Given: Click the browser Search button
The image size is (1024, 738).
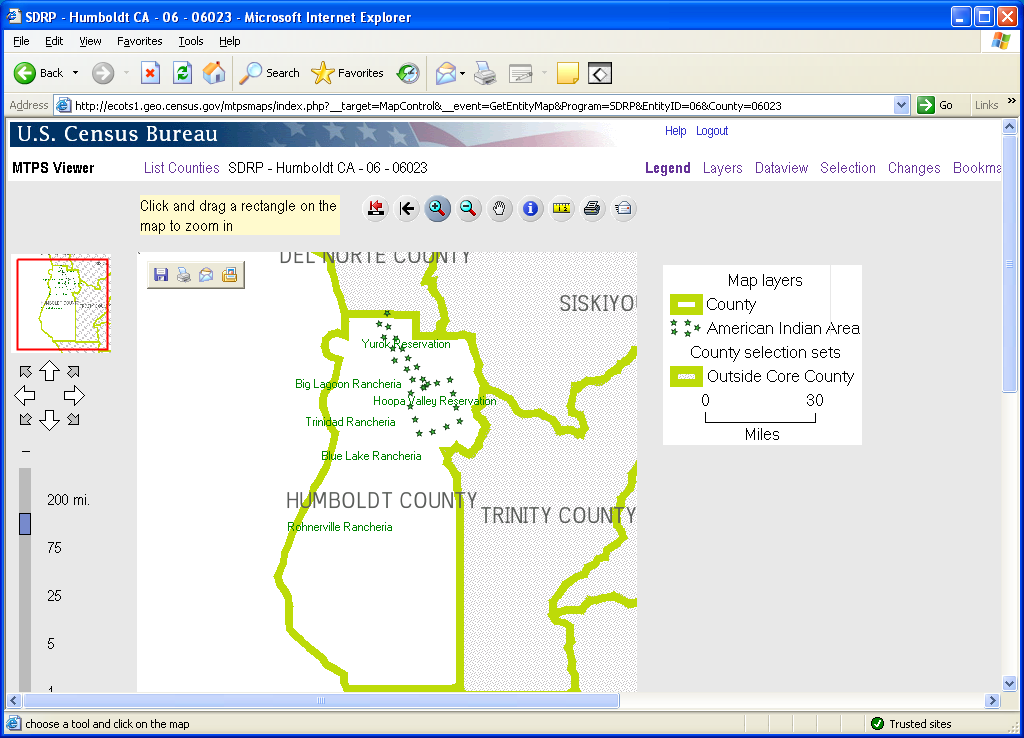Looking at the screenshot, I should pos(269,73).
